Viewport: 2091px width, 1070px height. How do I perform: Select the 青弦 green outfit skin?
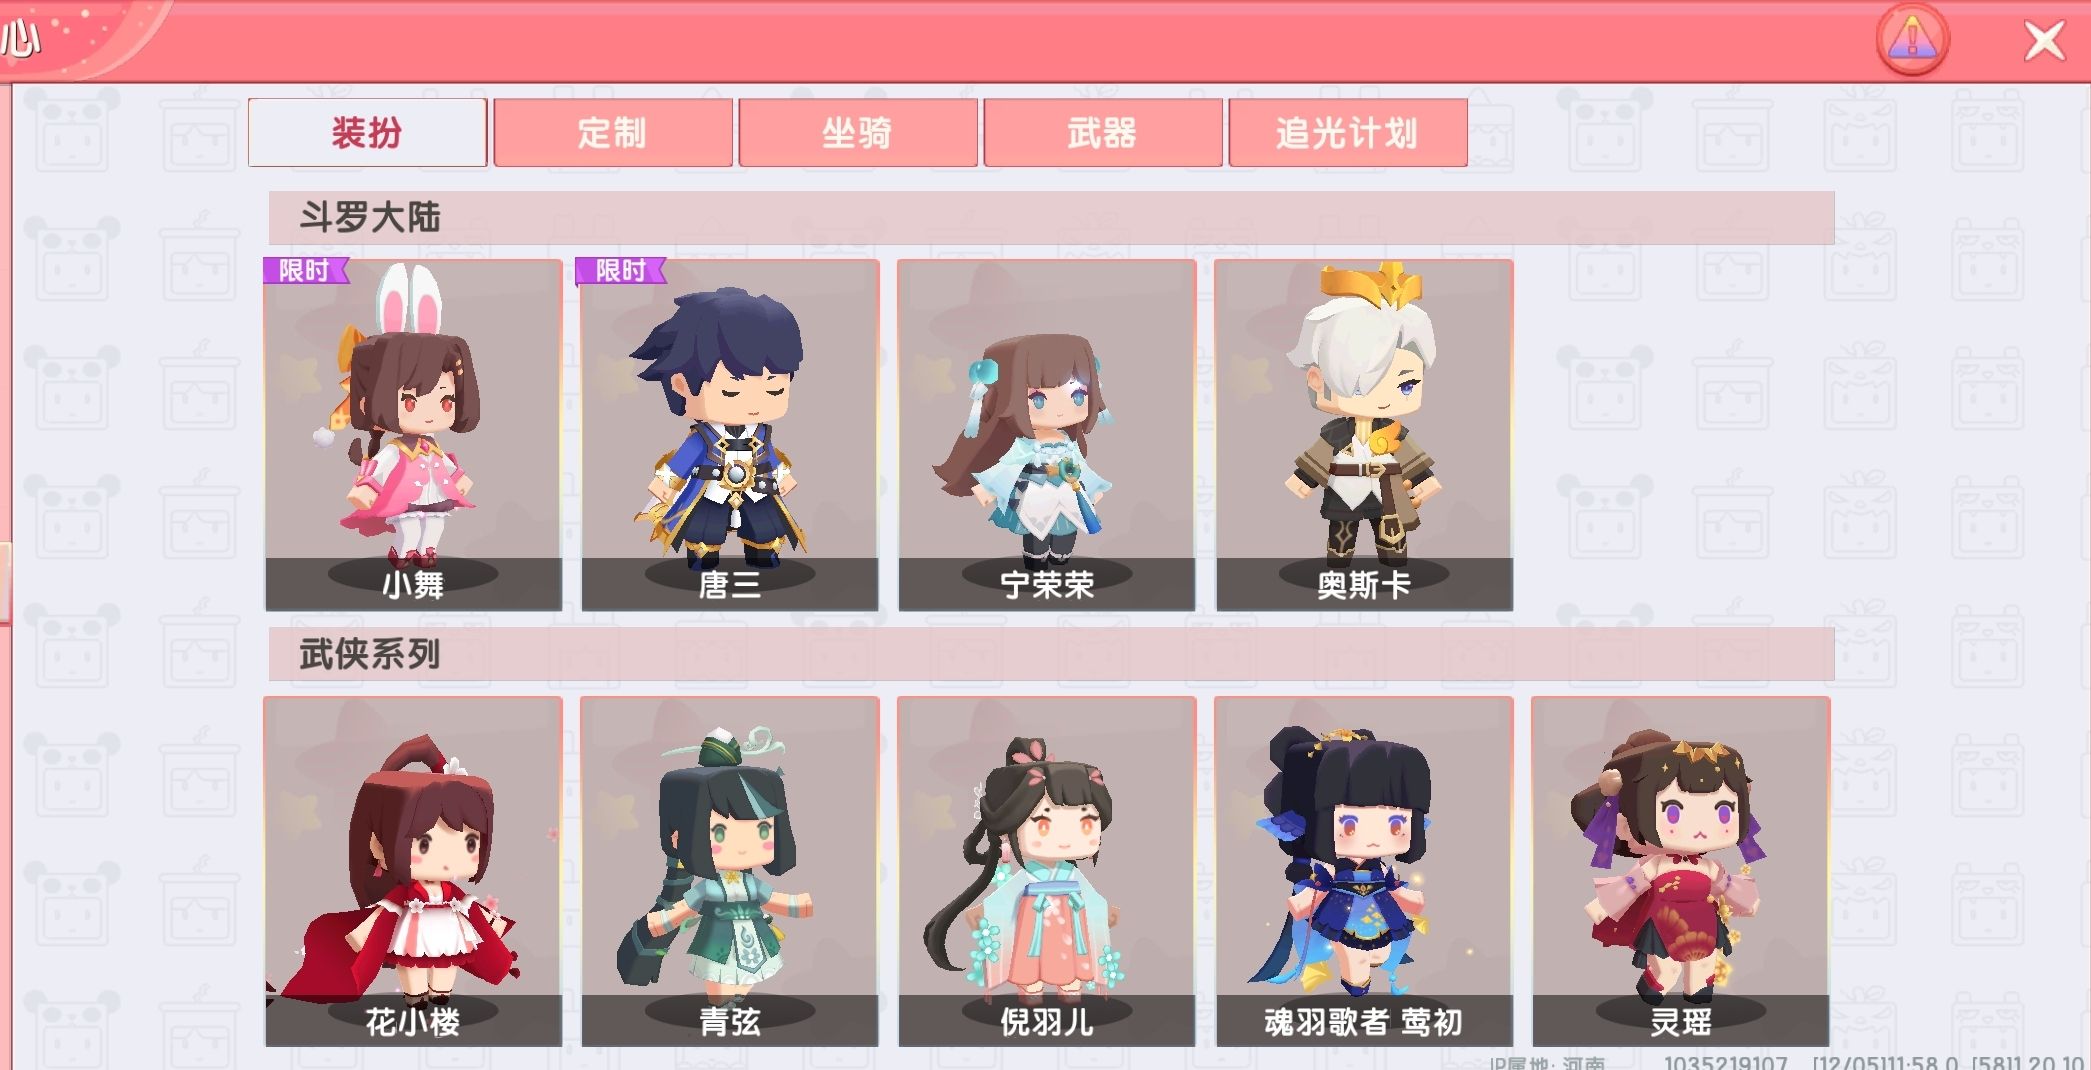pos(730,872)
